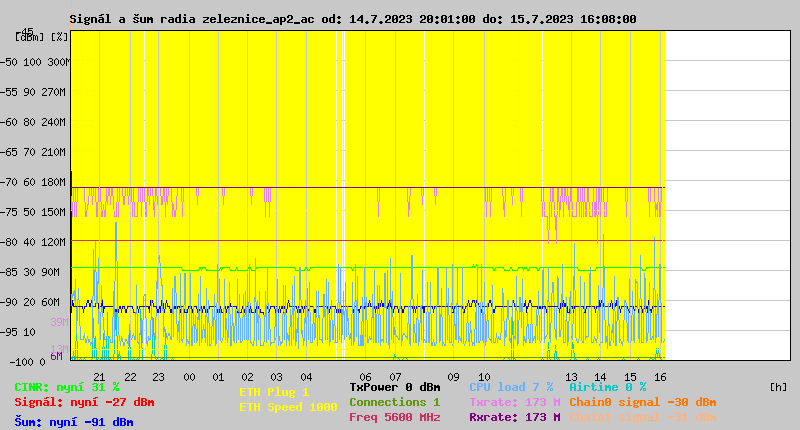Screen dimensions: 800x430
Task: Click the blue Šum noise legend label
Action: point(73,422)
